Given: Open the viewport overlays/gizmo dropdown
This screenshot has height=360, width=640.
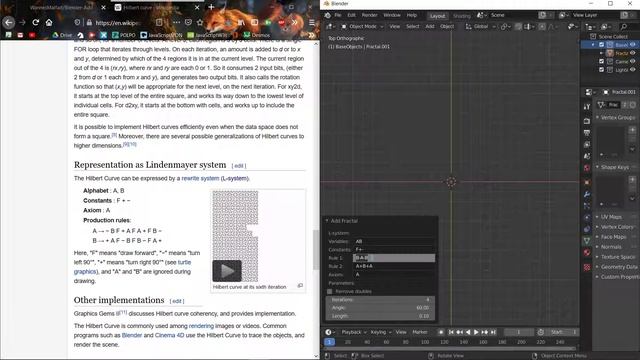Looking at the screenshot, I should click(x=572, y=27).
